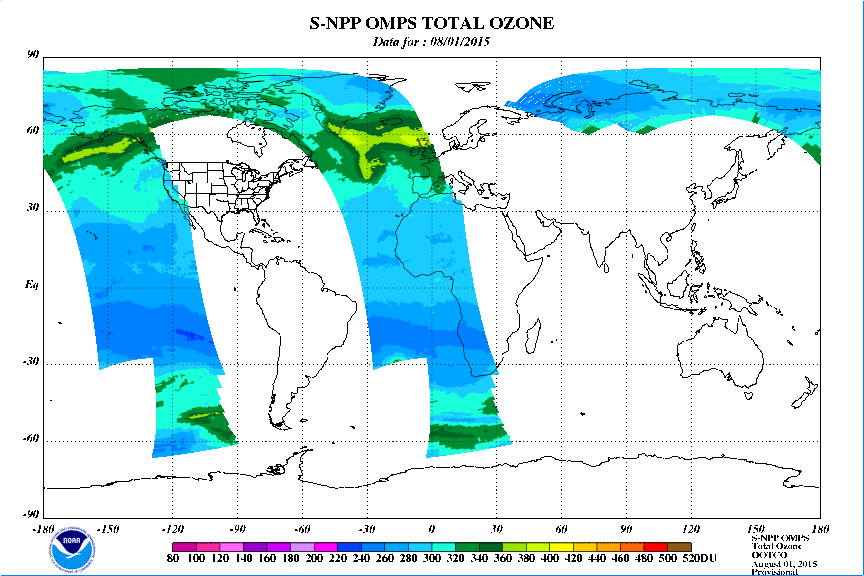Click longitude axis label '-60'

tap(302, 530)
